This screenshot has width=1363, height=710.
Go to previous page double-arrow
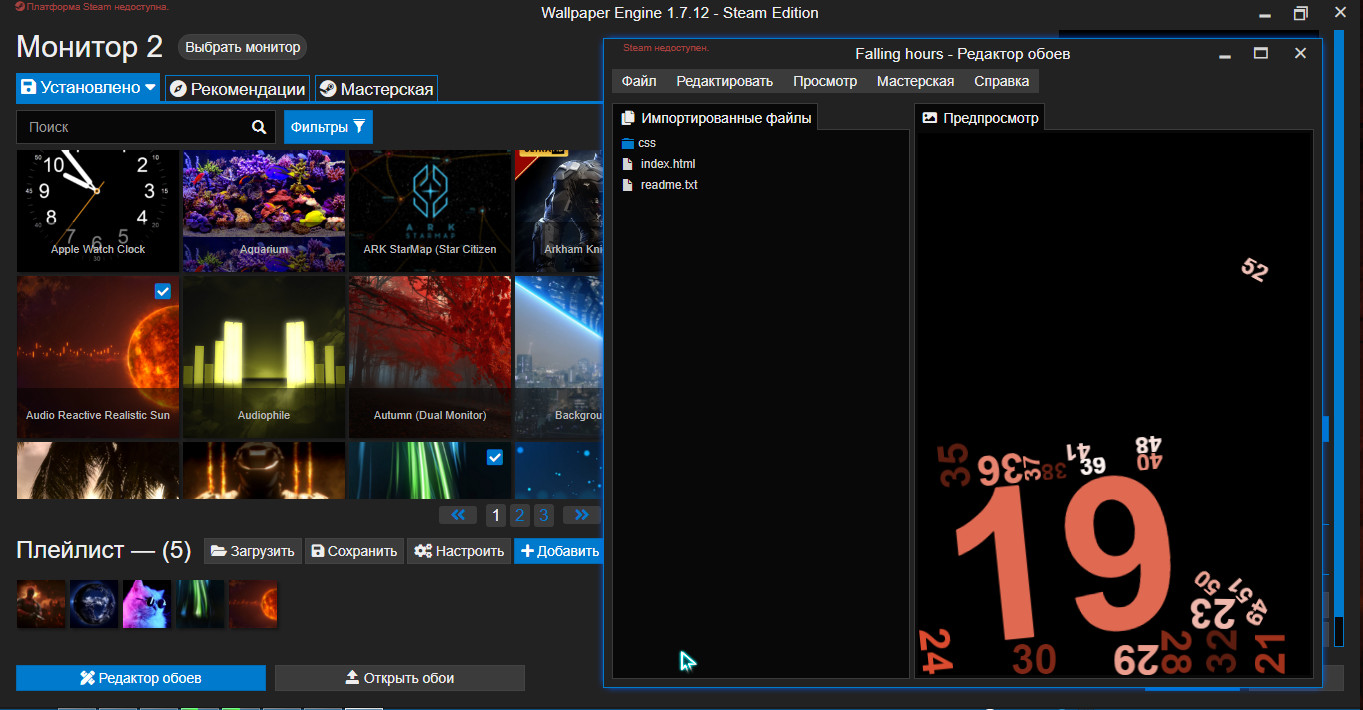click(458, 515)
